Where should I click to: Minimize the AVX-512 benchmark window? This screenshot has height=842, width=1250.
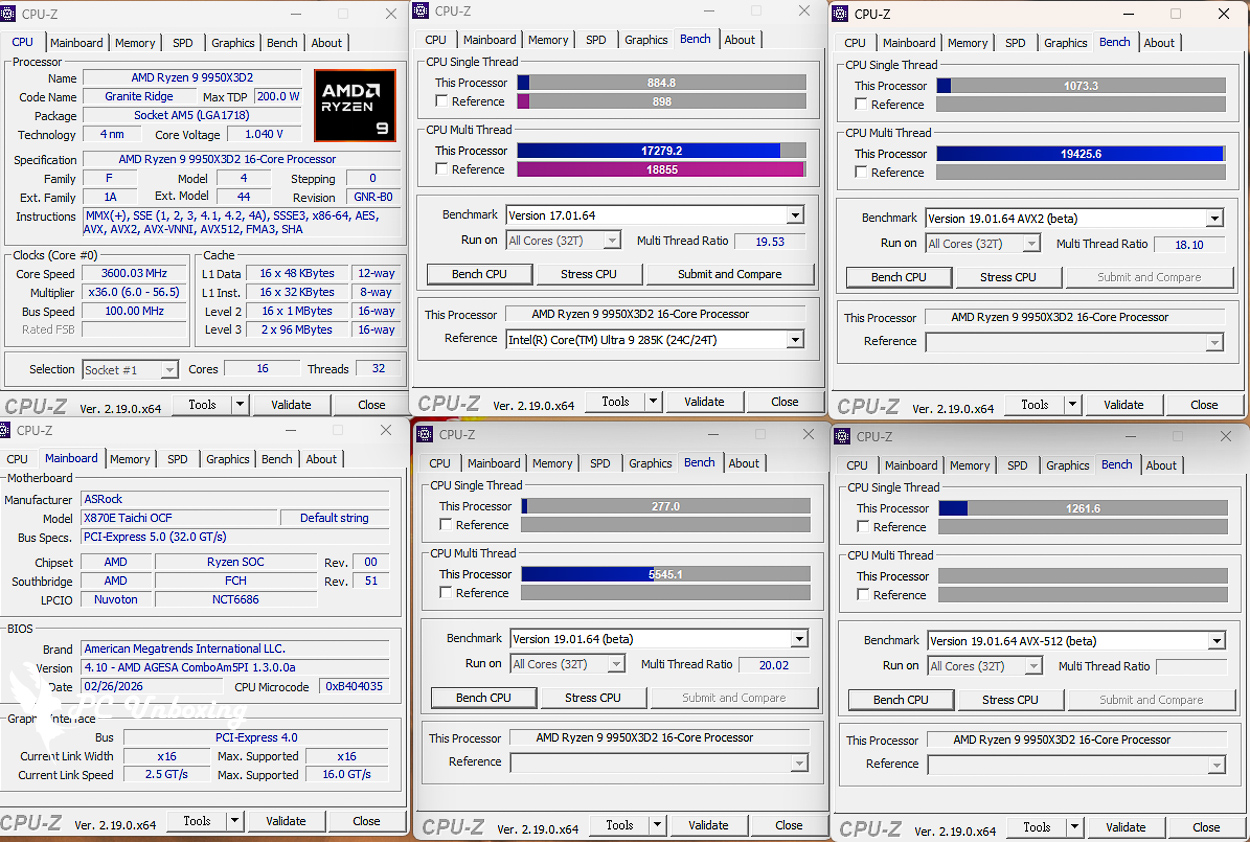(1128, 437)
